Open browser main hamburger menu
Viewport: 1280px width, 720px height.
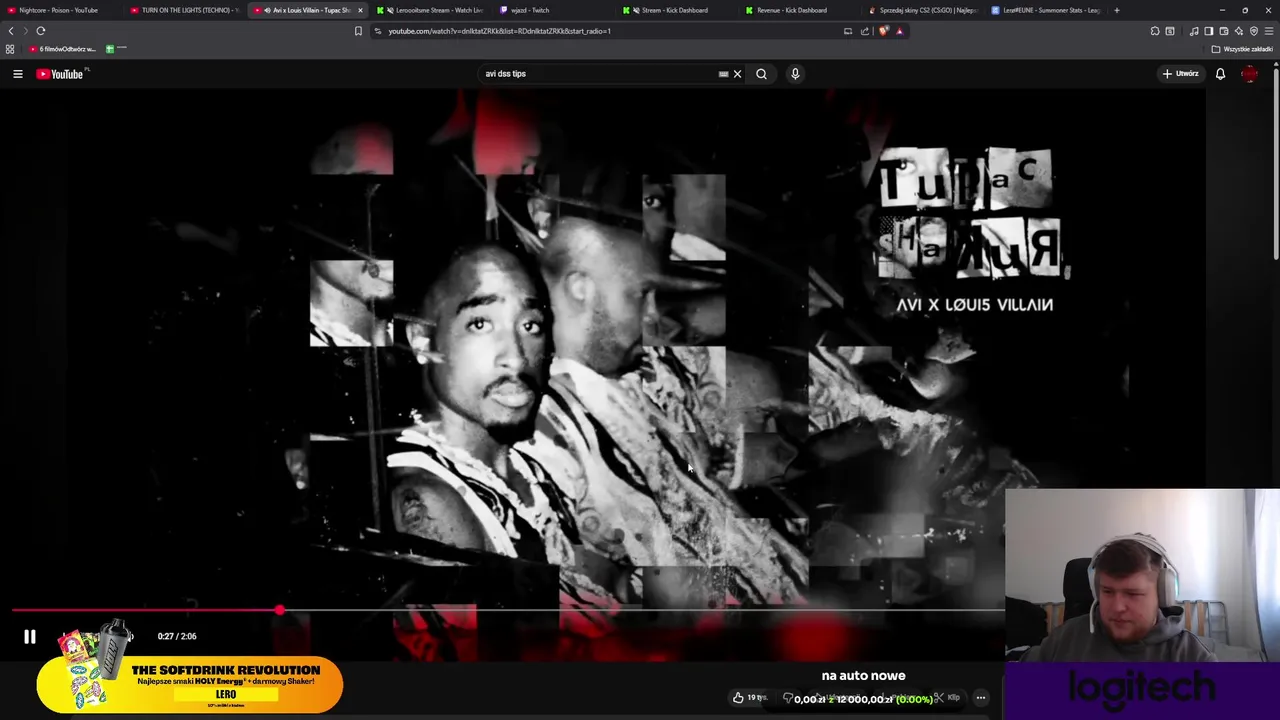(1269, 31)
